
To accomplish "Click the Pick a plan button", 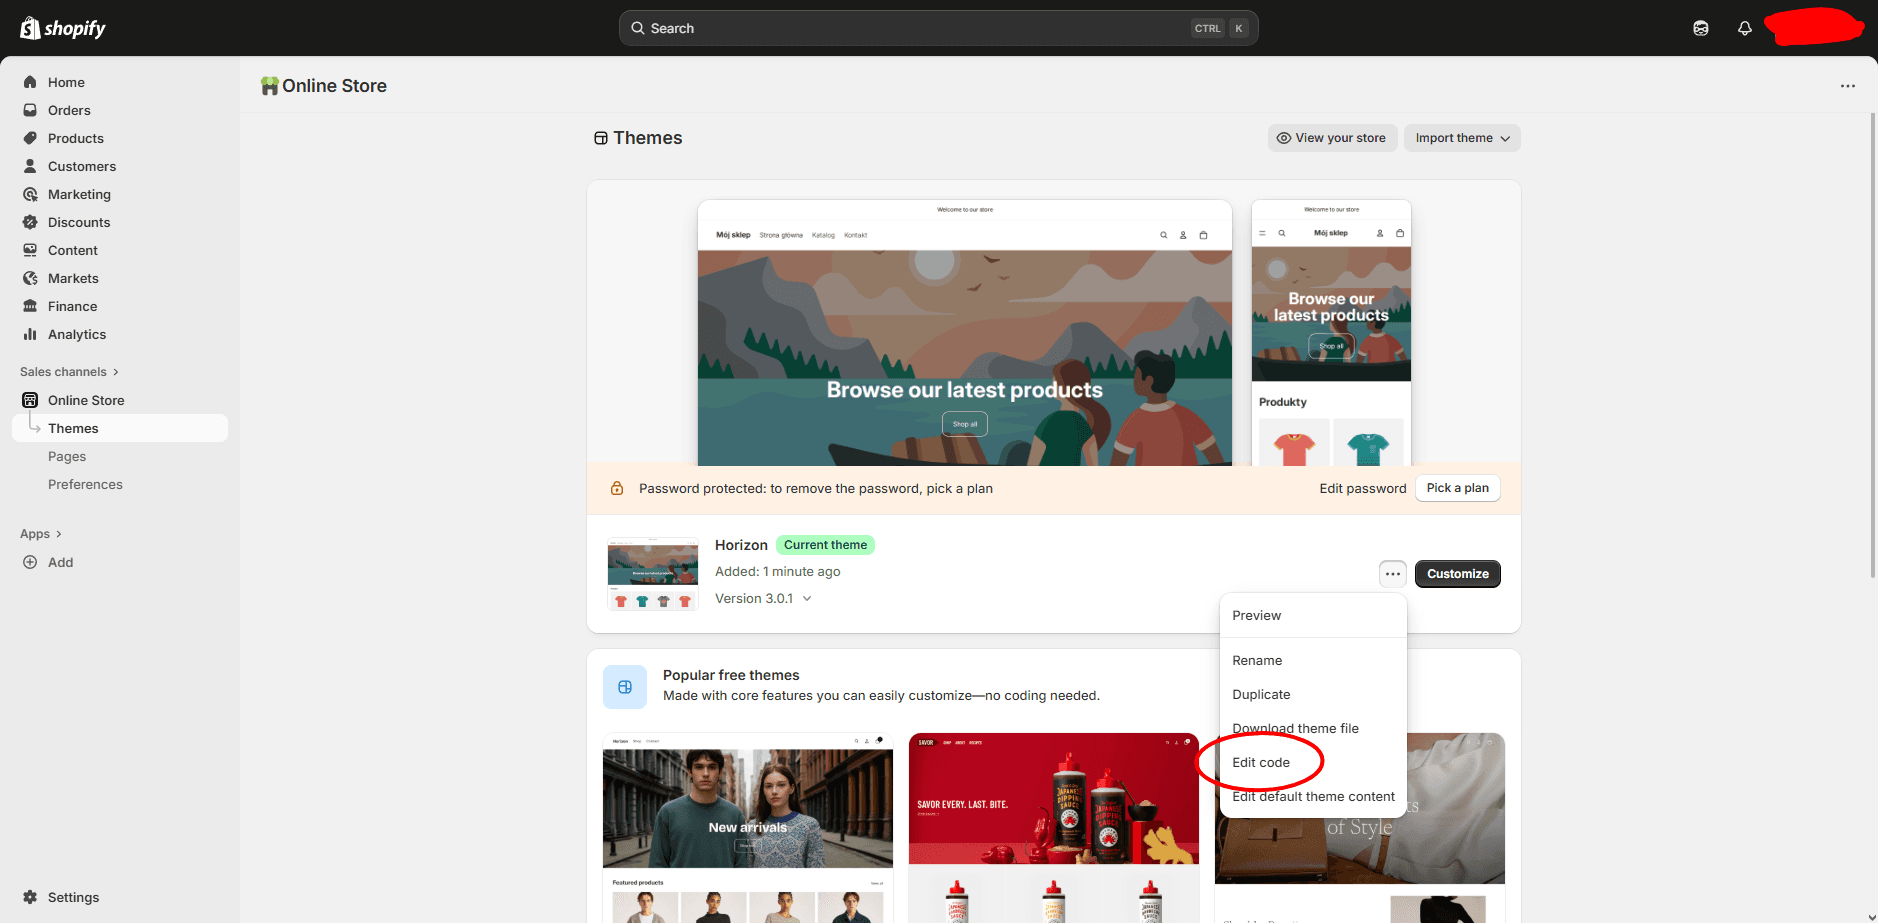I will (1457, 488).
